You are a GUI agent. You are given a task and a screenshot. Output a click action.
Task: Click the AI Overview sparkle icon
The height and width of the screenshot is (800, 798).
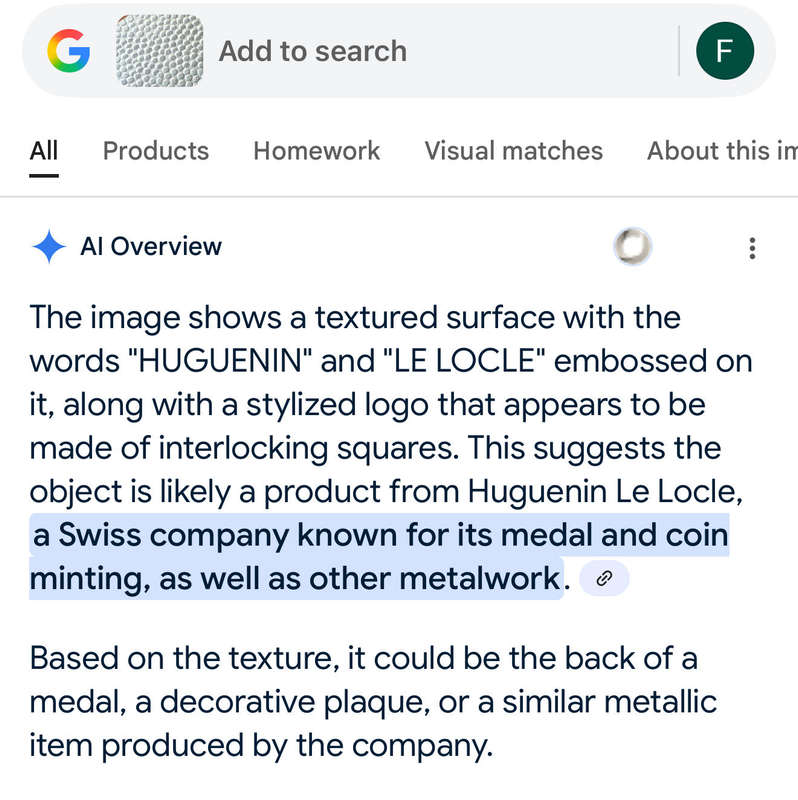coord(49,247)
